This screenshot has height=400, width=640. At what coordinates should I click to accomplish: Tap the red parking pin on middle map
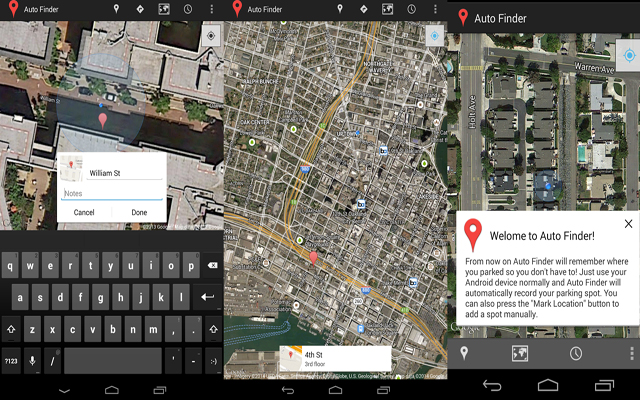click(x=313, y=259)
